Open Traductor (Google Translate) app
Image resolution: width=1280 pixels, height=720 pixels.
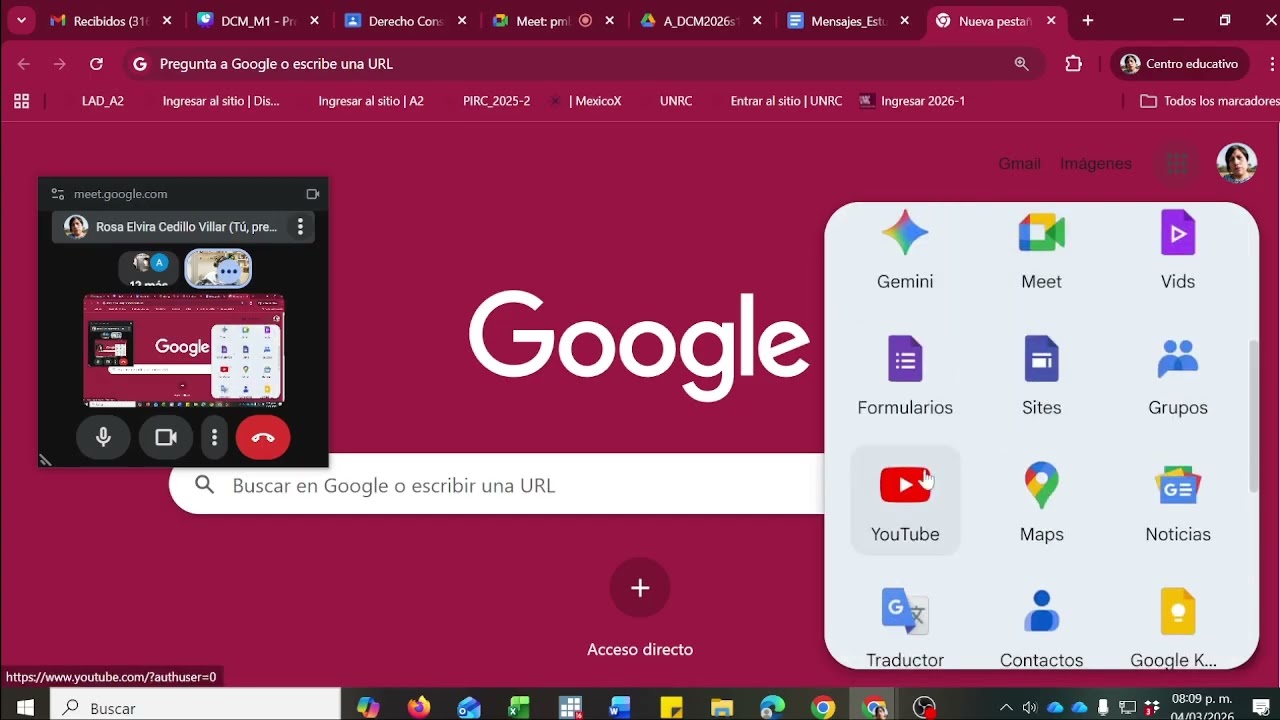click(x=905, y=626)
